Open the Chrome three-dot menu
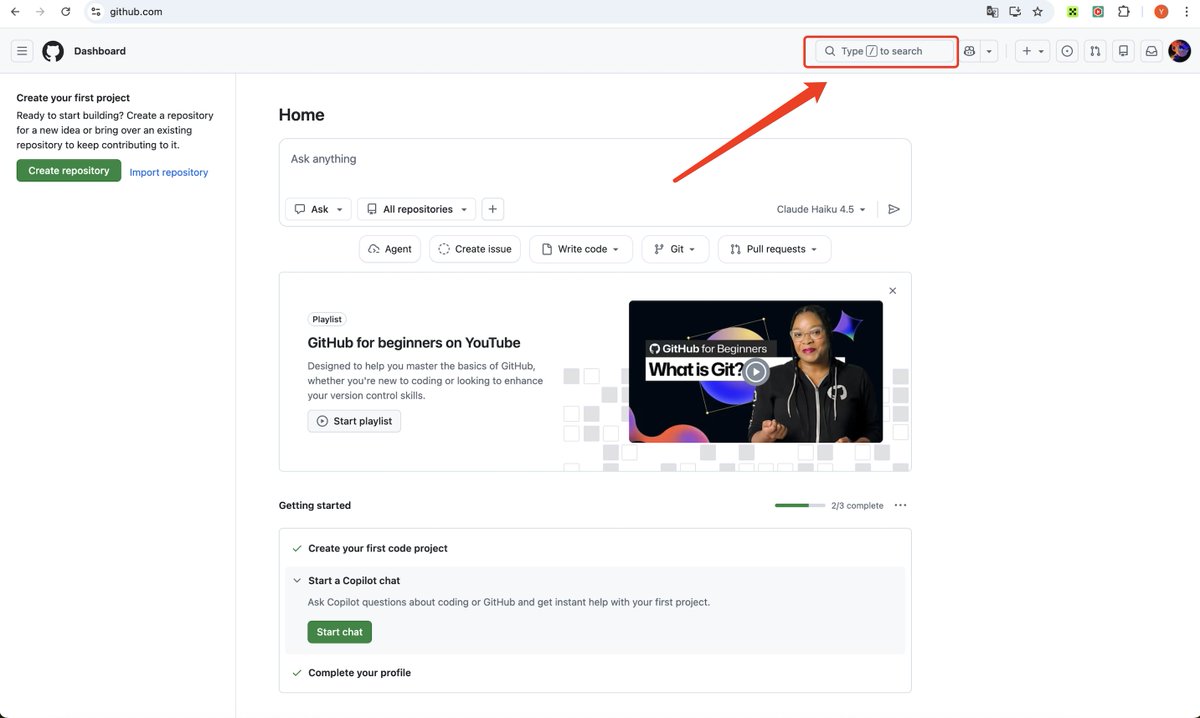This screenshot has height=718, width=1200. point(1187,12)
